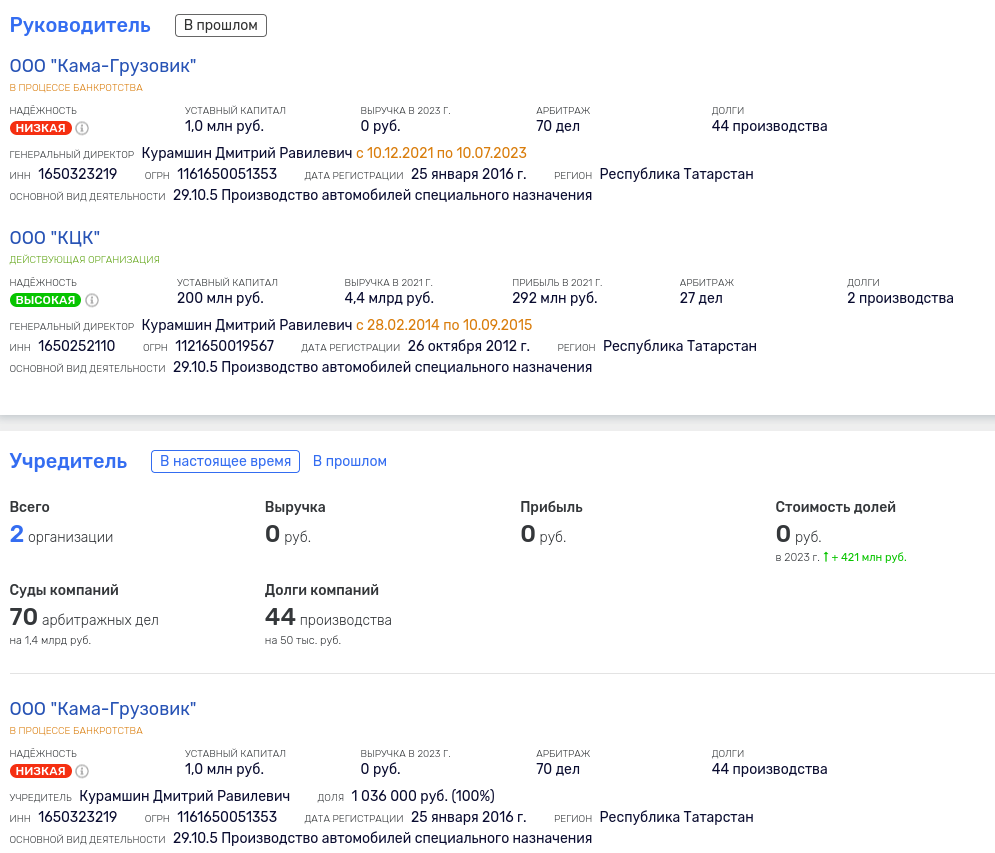Click director name Курамшин in Кама-Грузовик director row
The width and height of the screenshot is (995, 853).
[x=247, y=154]
